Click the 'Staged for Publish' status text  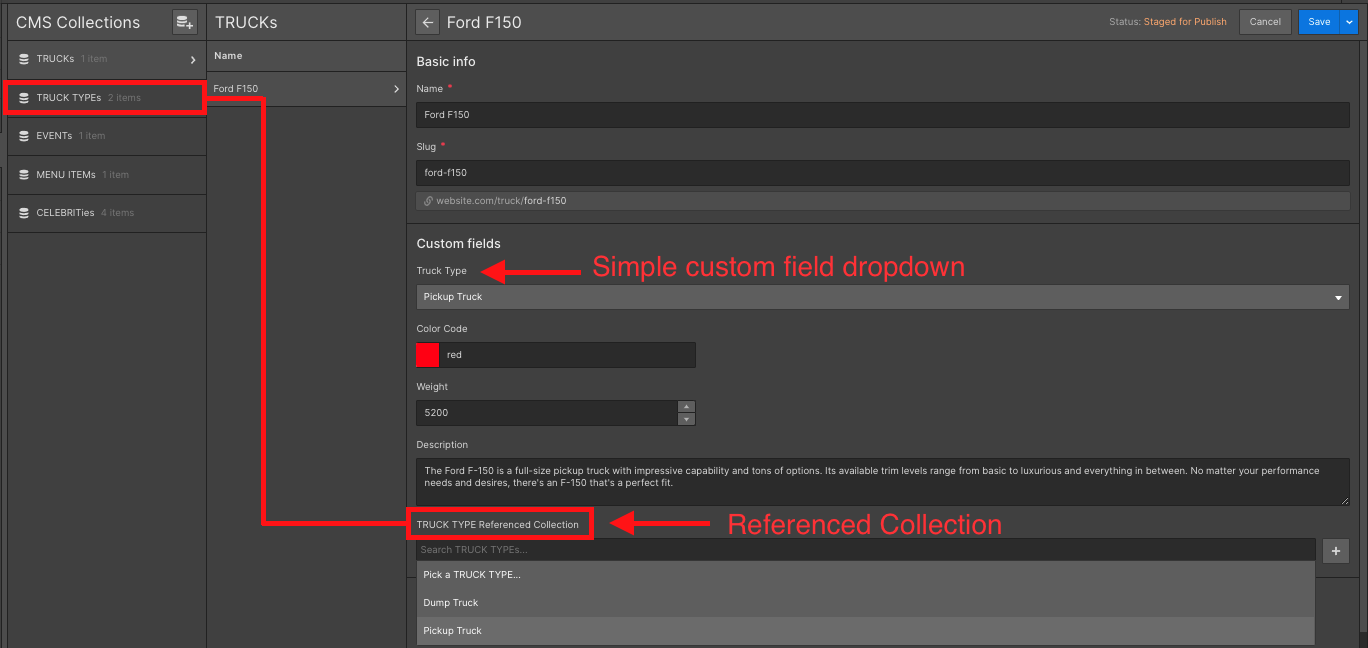pyautogui.click(x=1185, y=22)
